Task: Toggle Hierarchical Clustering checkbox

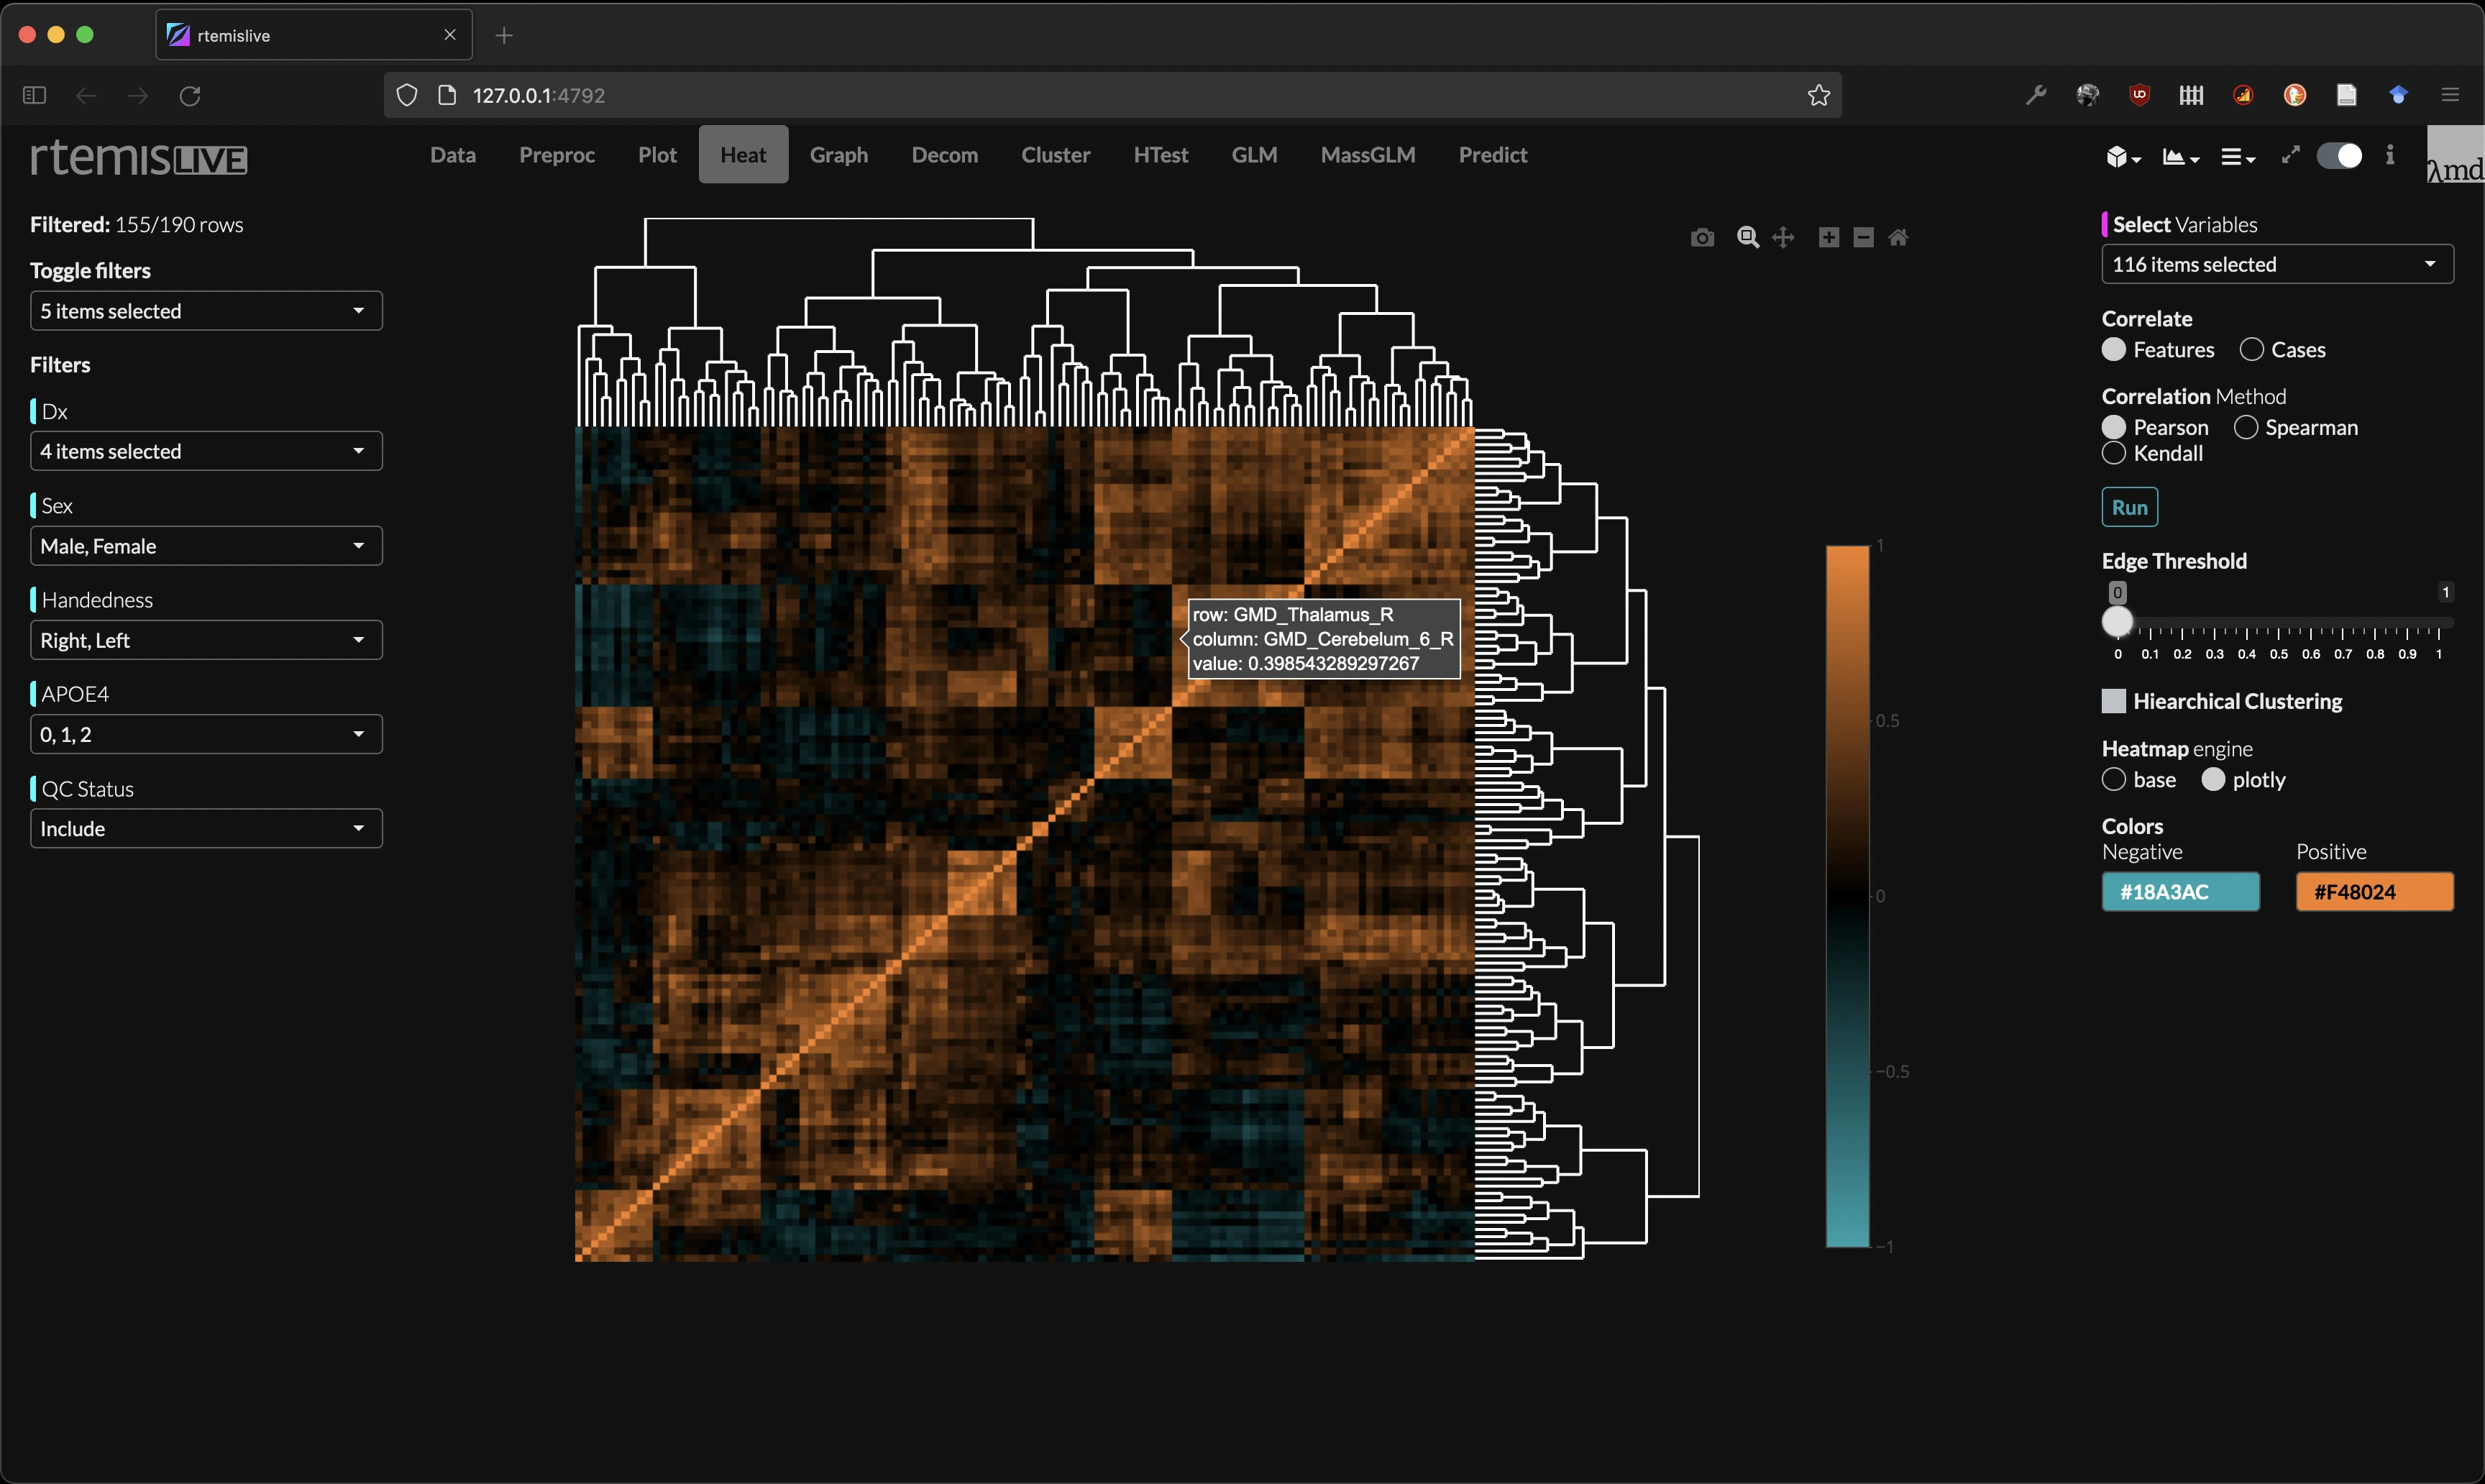Action: tap(2113, 701)
